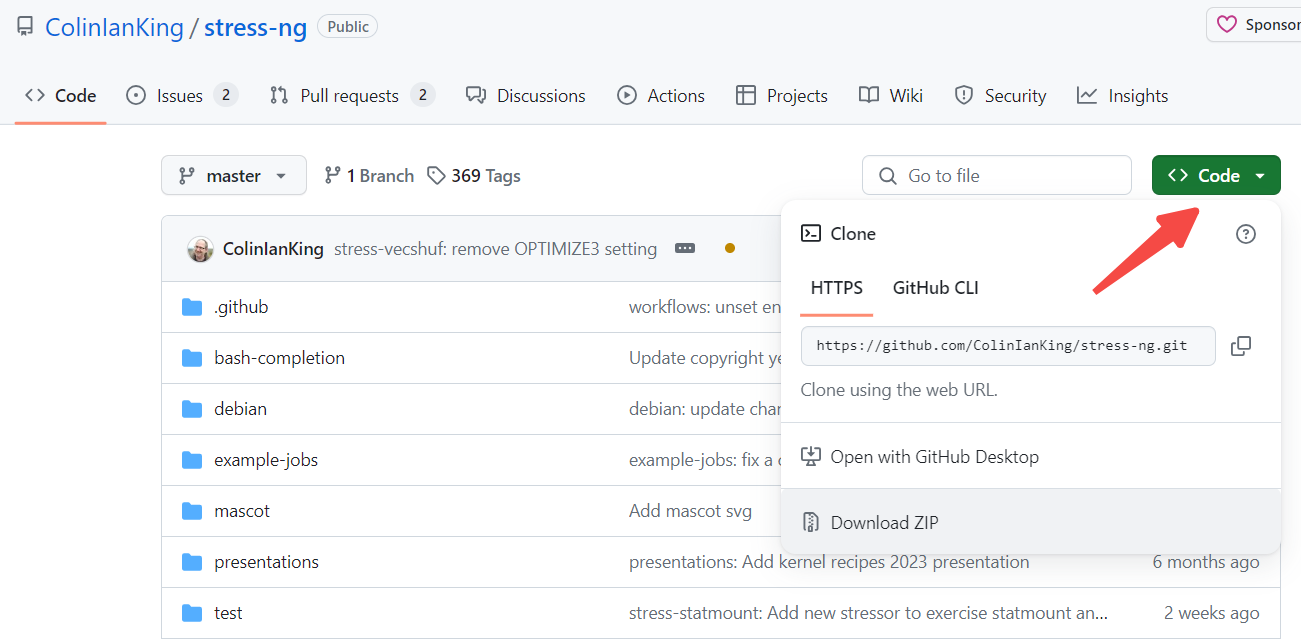Click the clone URL text field
This screenshot has width=1301, height=639.
click(x=1007, y=346)
